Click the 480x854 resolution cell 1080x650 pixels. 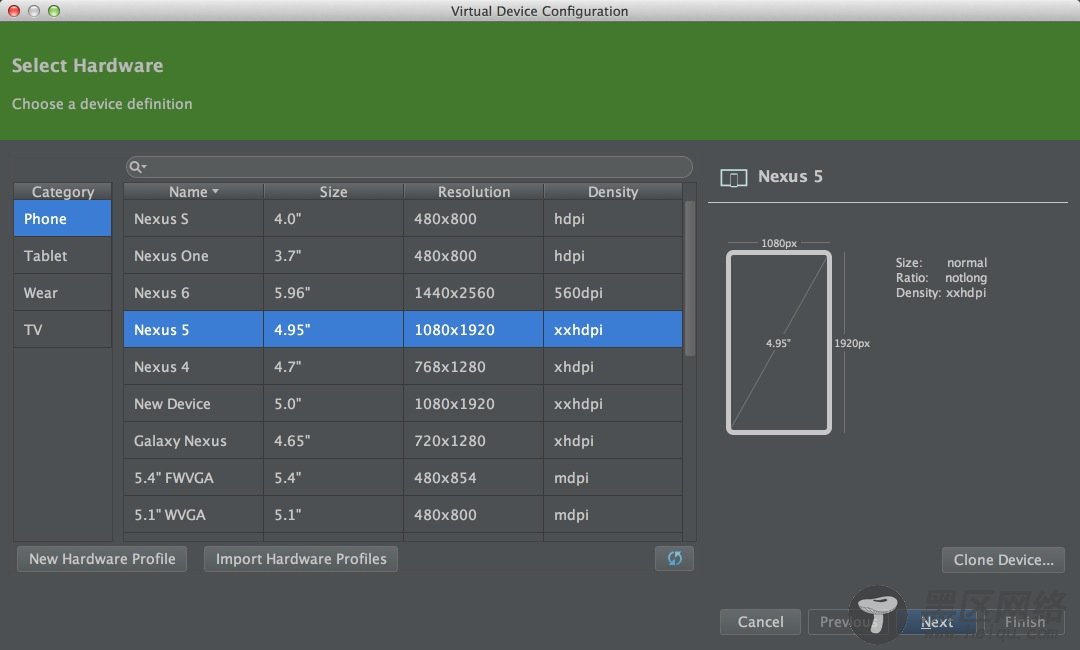473,478
